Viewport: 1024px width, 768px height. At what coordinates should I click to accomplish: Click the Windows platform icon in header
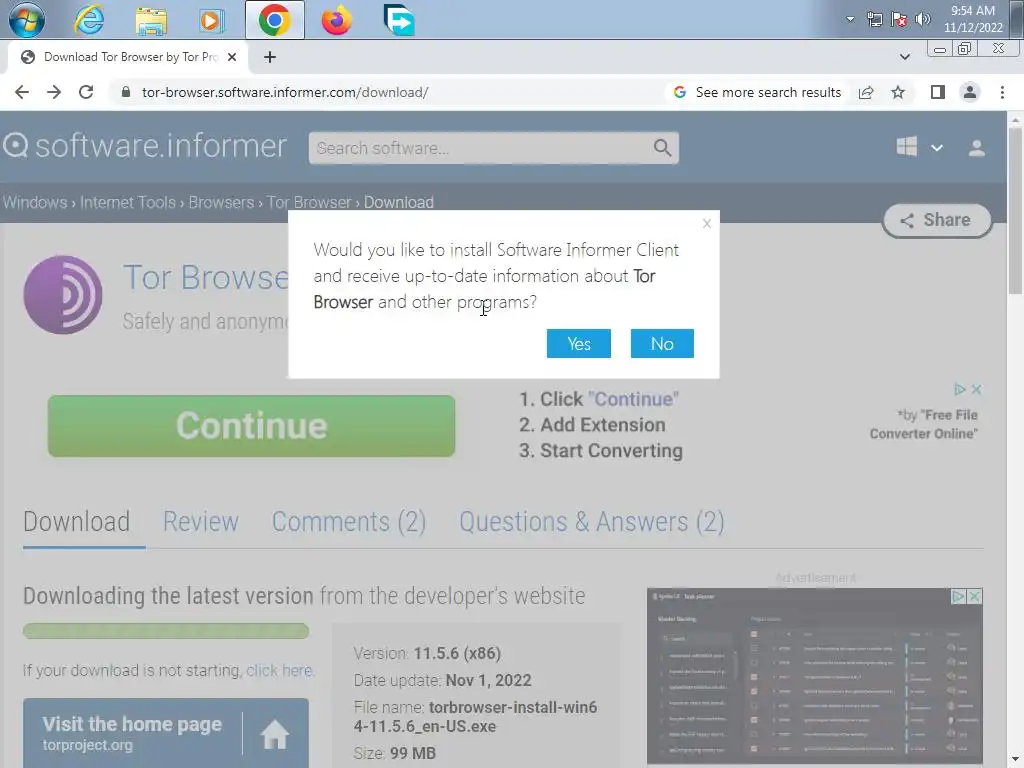[x=906, y=147]
